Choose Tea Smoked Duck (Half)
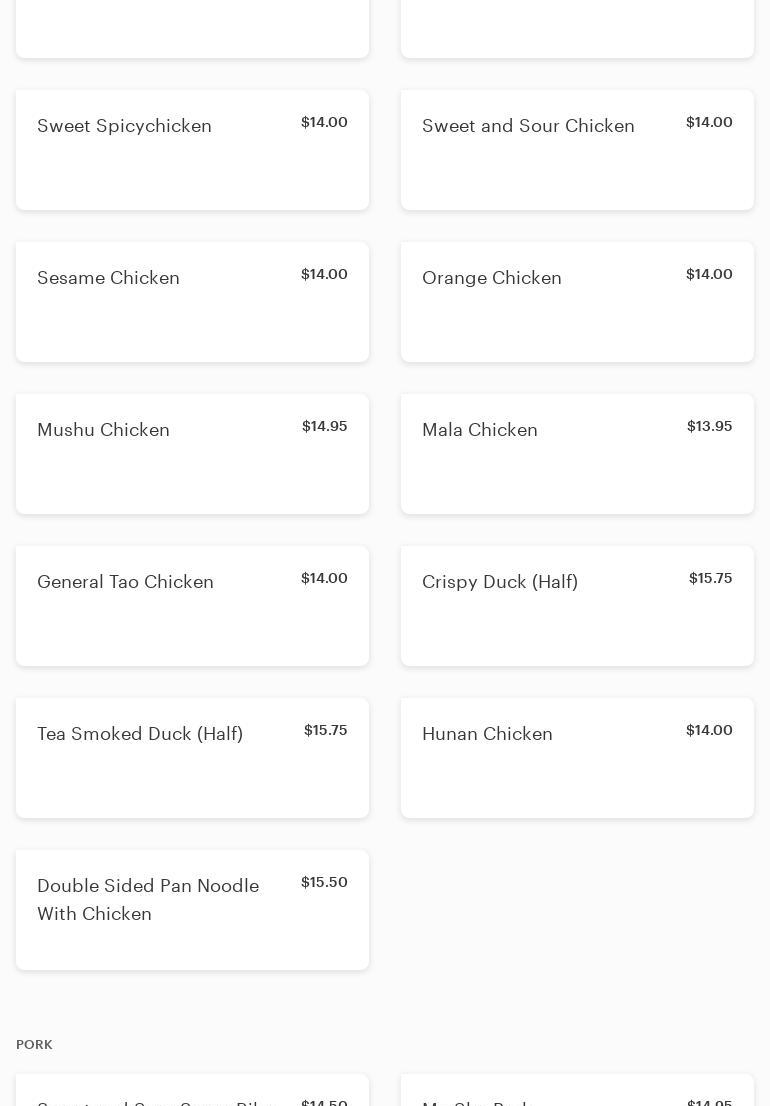770x1106 pixels. click(x=192, y=758)
